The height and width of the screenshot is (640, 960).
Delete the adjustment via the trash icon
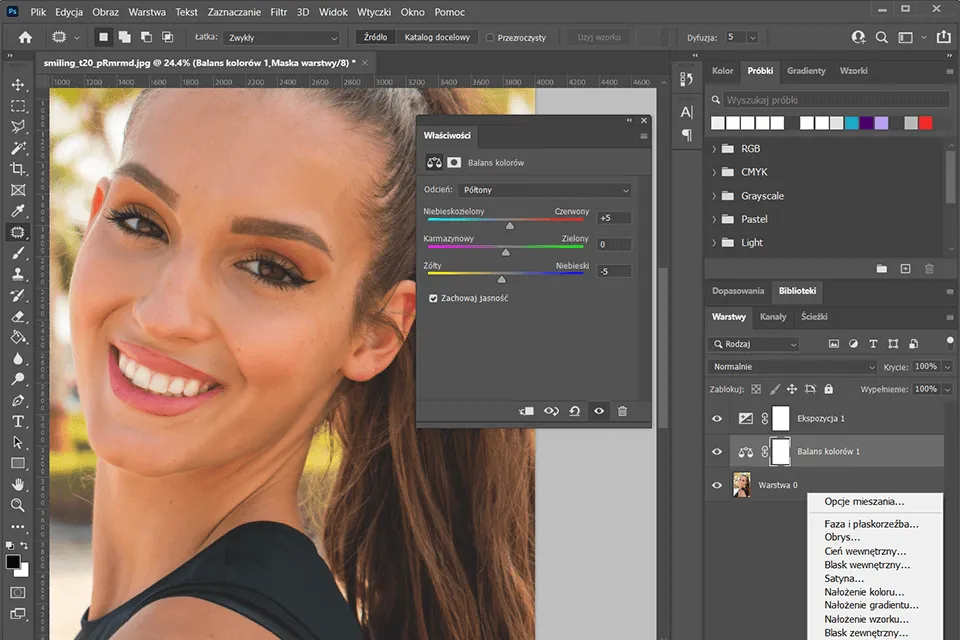point(622,410)
